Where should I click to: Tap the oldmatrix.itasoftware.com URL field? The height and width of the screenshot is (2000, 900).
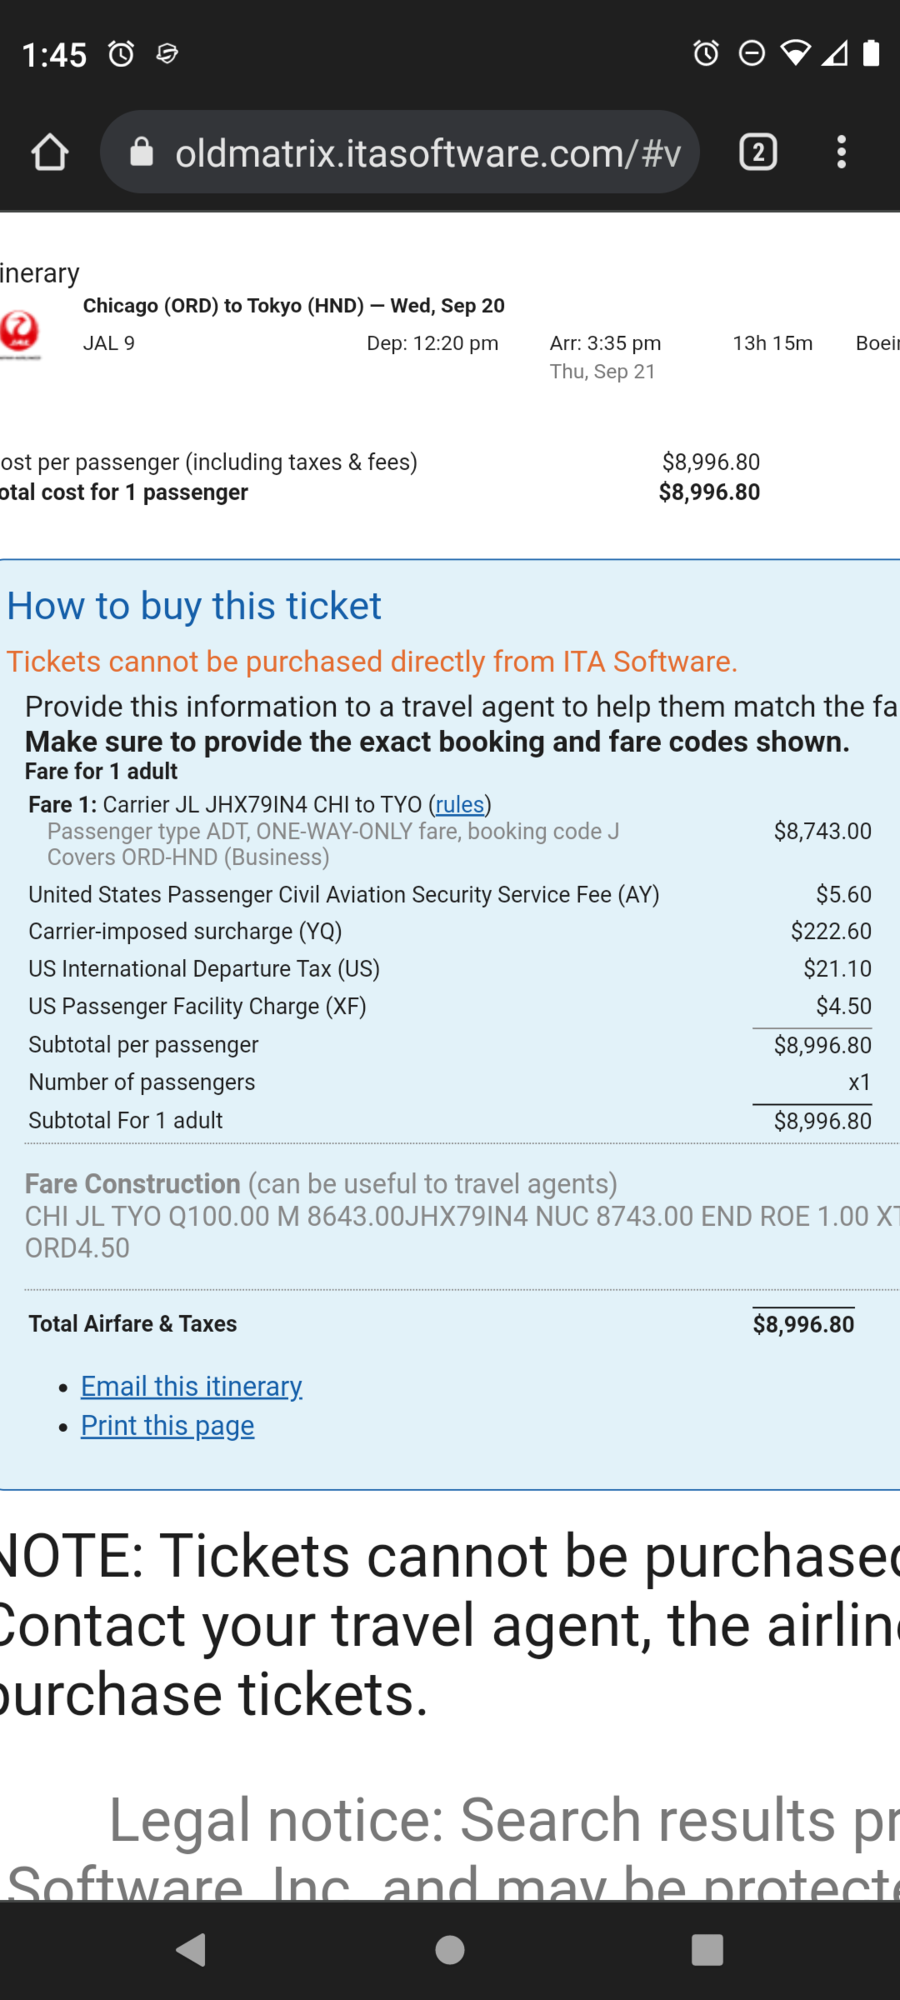pos(427,153)
